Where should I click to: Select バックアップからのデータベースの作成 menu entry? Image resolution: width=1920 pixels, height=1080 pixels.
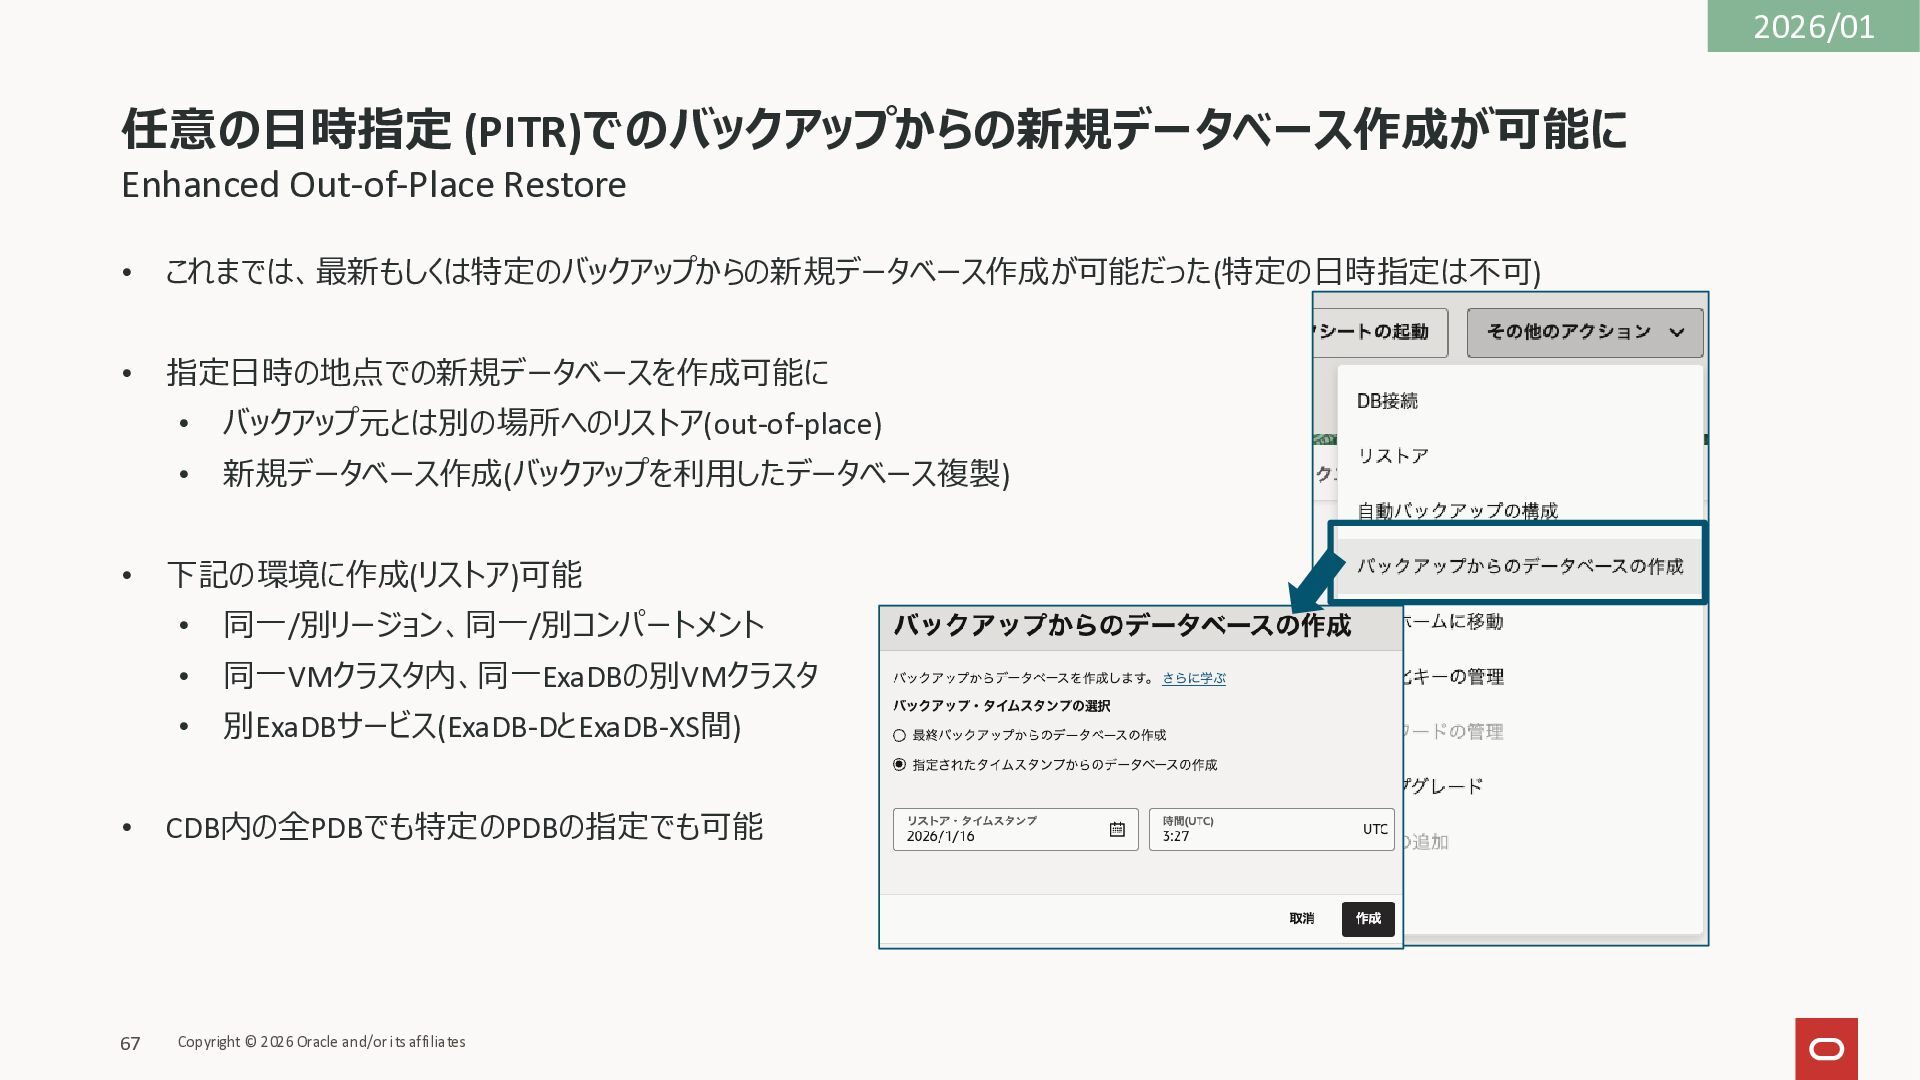coord(1519,566)
